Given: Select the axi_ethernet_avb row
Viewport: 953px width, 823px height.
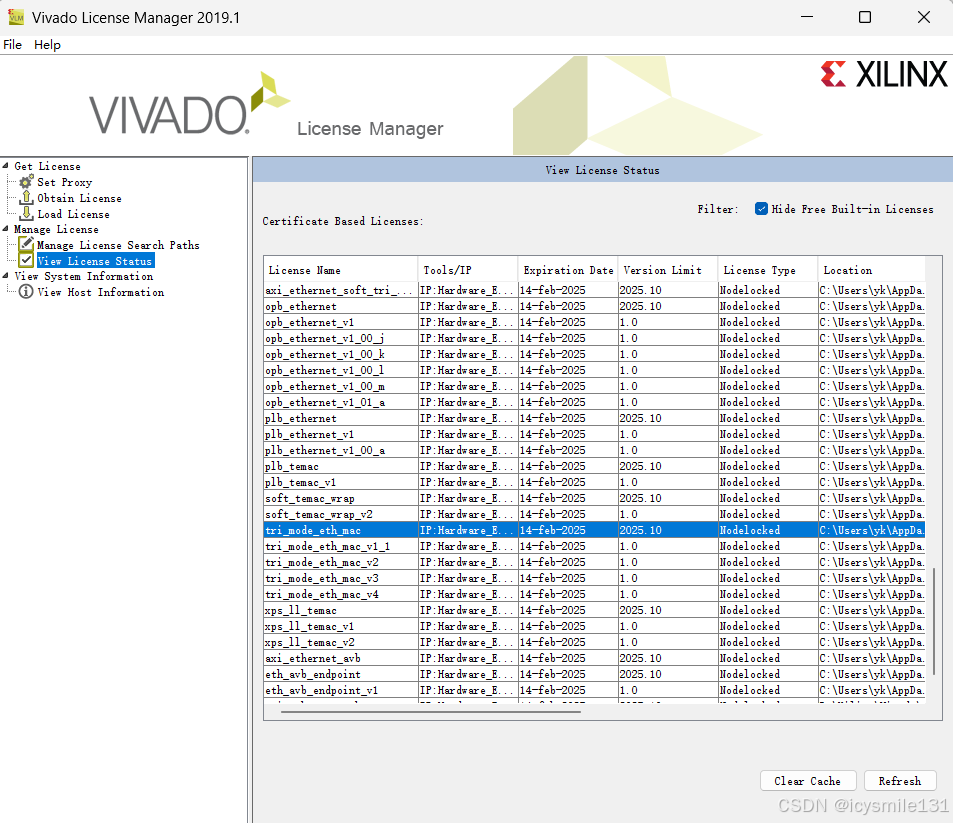Looking at the screenshot, I should 594,658.
